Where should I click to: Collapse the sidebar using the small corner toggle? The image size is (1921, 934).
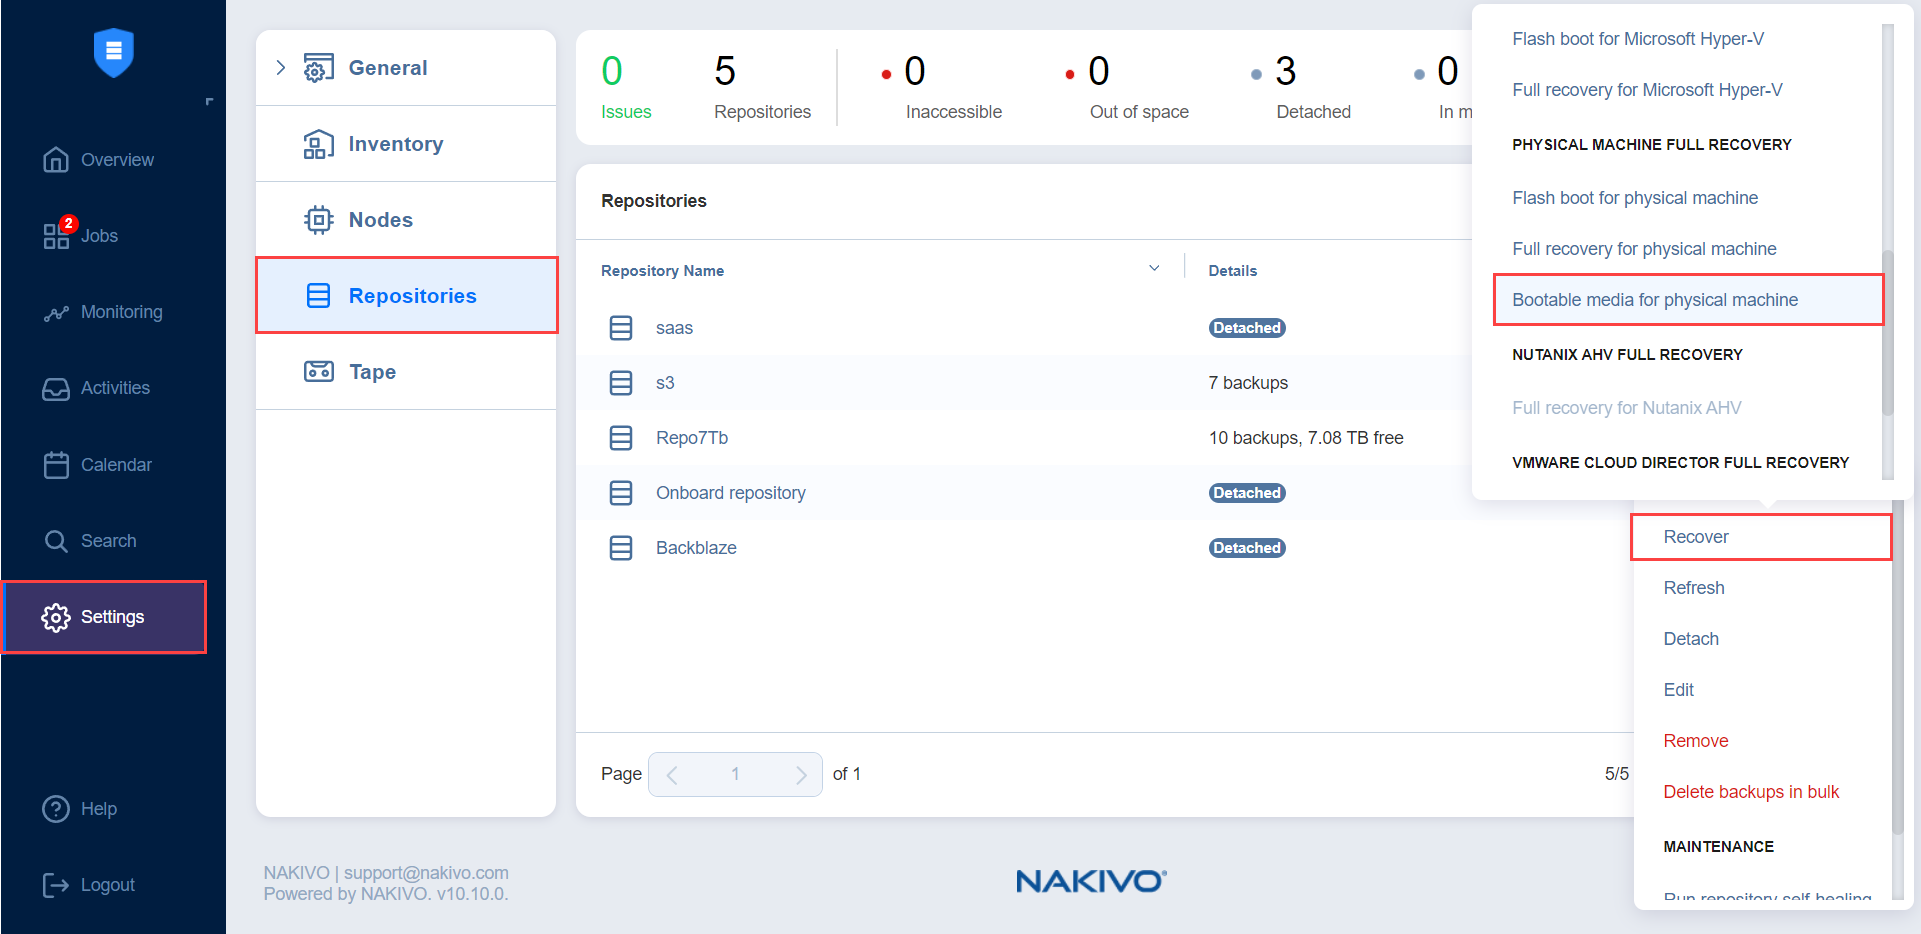(x=209, y=102)
